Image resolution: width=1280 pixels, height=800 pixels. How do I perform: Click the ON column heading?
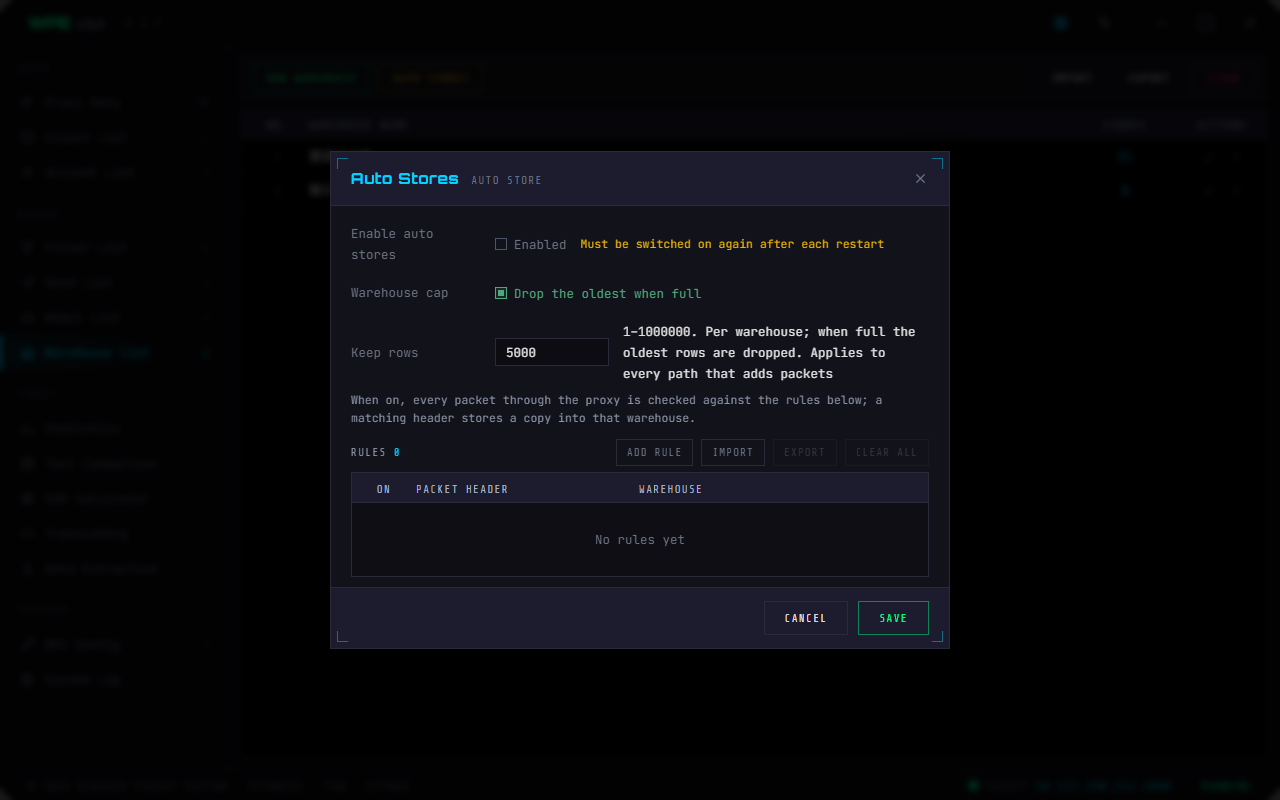click(x=384, y=489)
